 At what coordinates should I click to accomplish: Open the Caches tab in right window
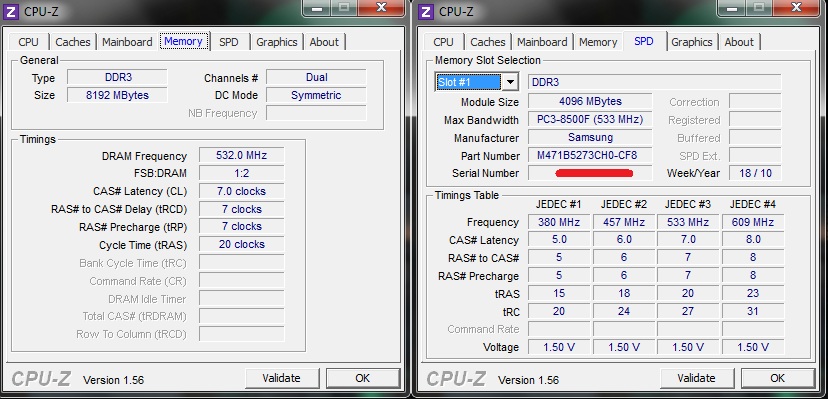[488, 42]
